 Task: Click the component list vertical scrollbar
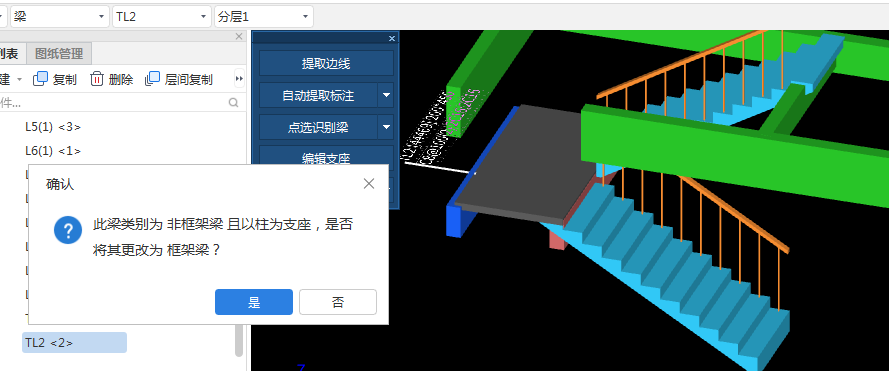pos(239,339)
